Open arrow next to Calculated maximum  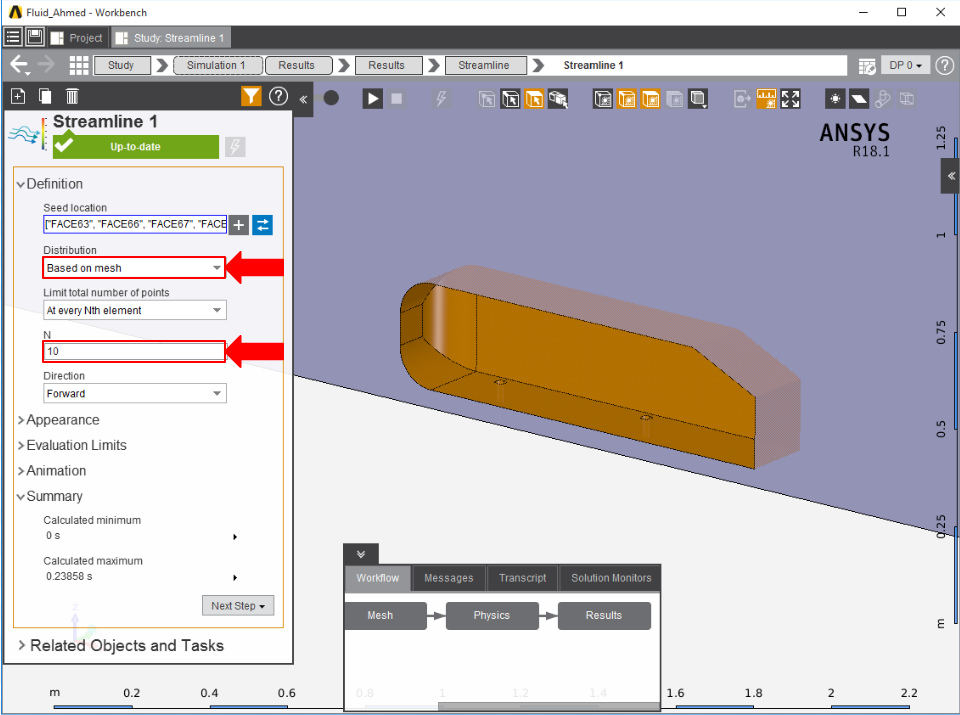pyautogui.click(x=234, y=577)
